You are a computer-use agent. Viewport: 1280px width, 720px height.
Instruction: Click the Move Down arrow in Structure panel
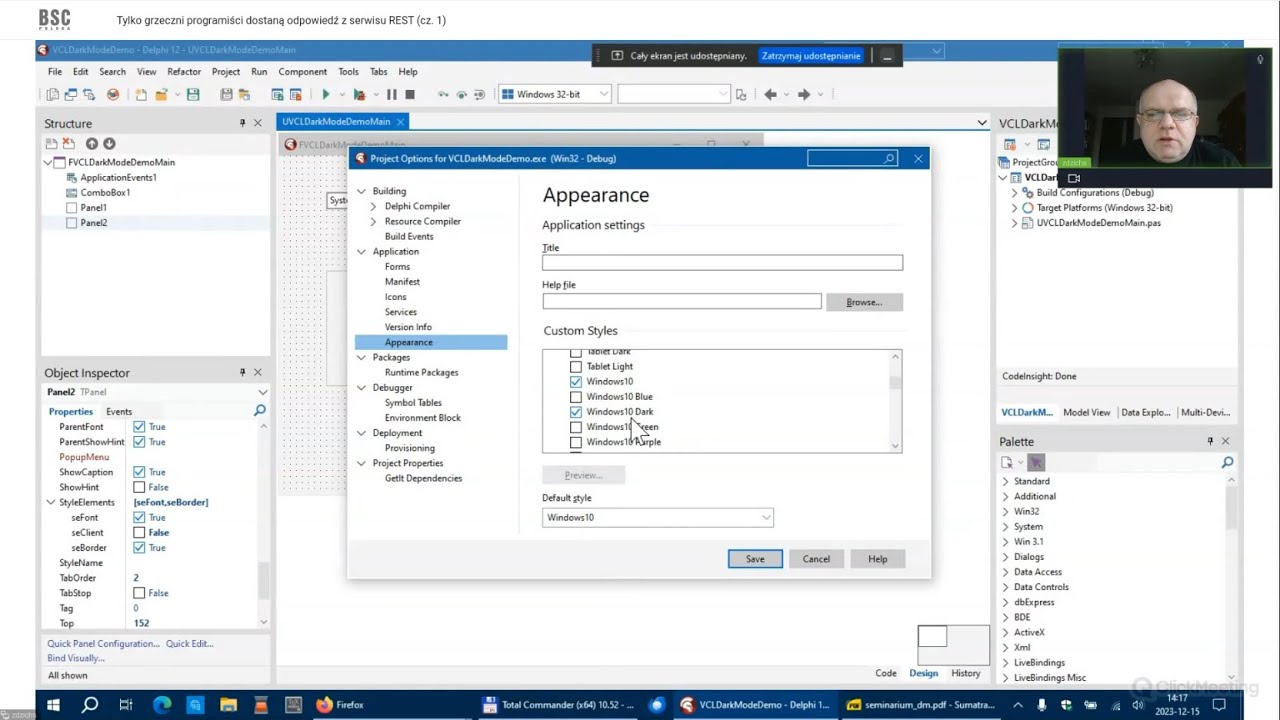(x=109, y=144)
